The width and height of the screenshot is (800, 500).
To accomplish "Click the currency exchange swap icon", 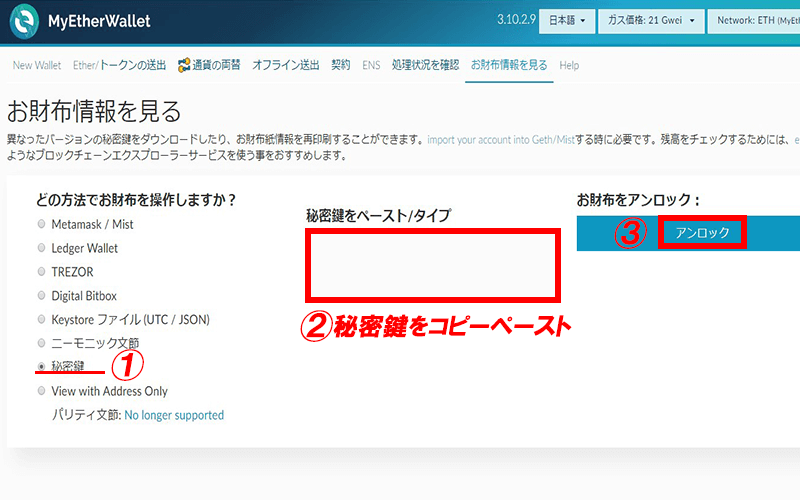I will click(x=184, y=65).
